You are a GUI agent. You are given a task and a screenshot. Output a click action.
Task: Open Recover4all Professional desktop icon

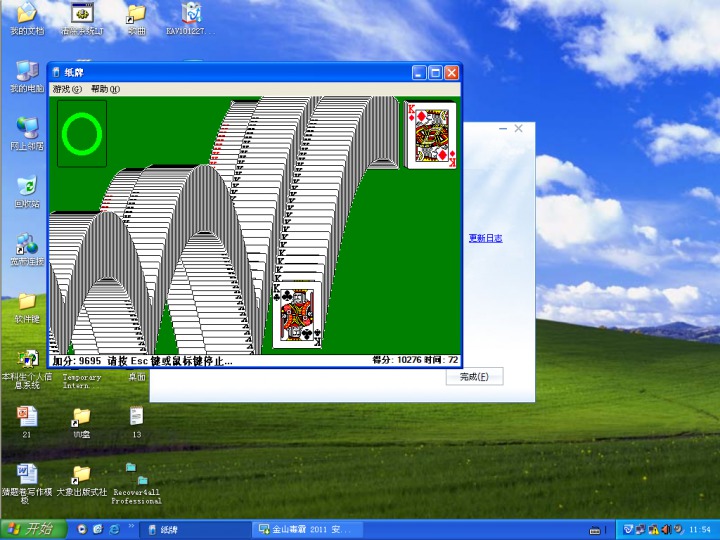(x=136, y=484)
